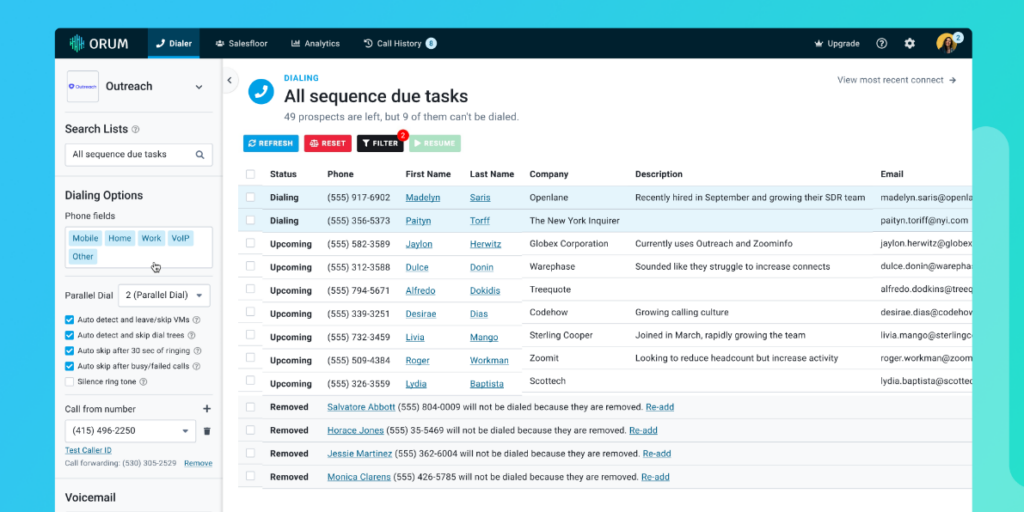Viewport: 1024px width, 512px height.
Task: Select the checkbox for Madelyn Saris row
Action: [250, 198]
